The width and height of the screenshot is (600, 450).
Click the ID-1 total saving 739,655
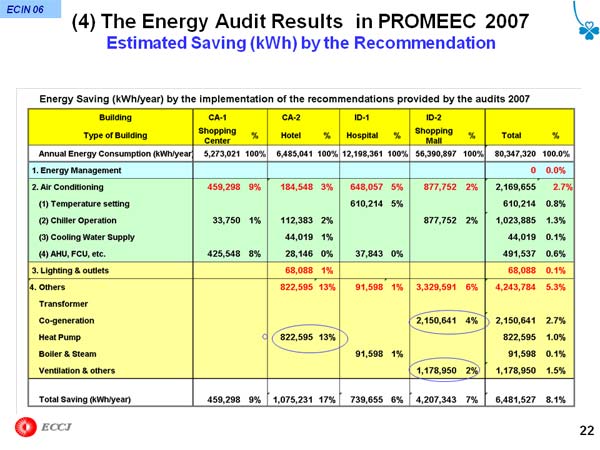(367, 400)
